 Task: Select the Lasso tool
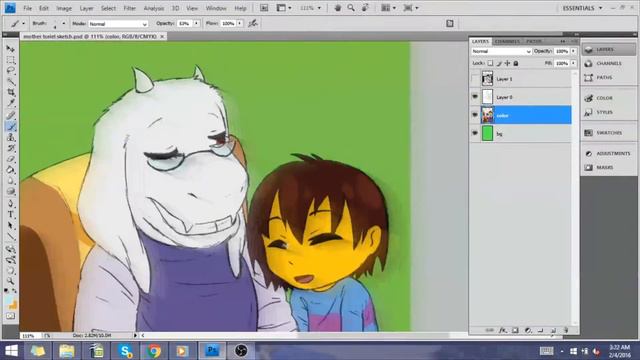pyautogui.click(x=11, y=71)
